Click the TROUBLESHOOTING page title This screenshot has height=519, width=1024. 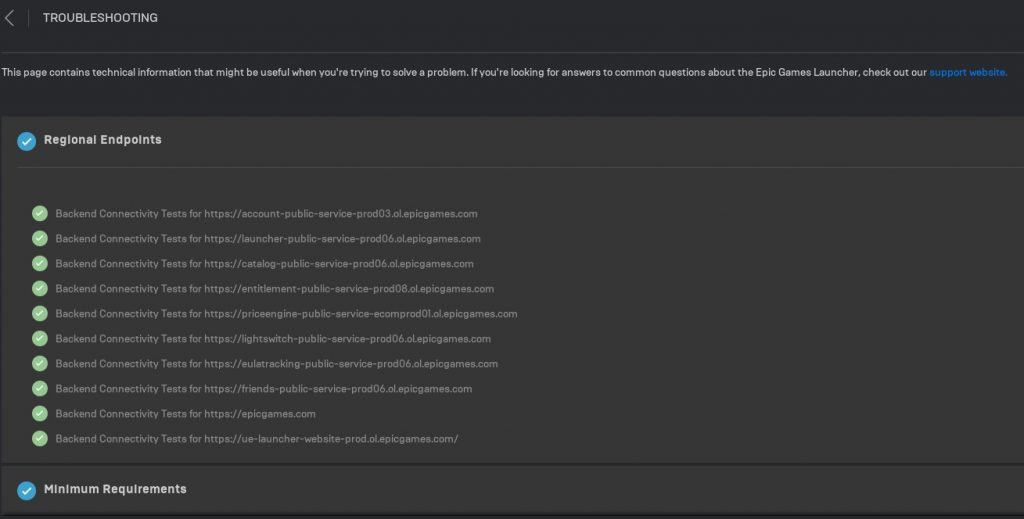coord(100,18)
